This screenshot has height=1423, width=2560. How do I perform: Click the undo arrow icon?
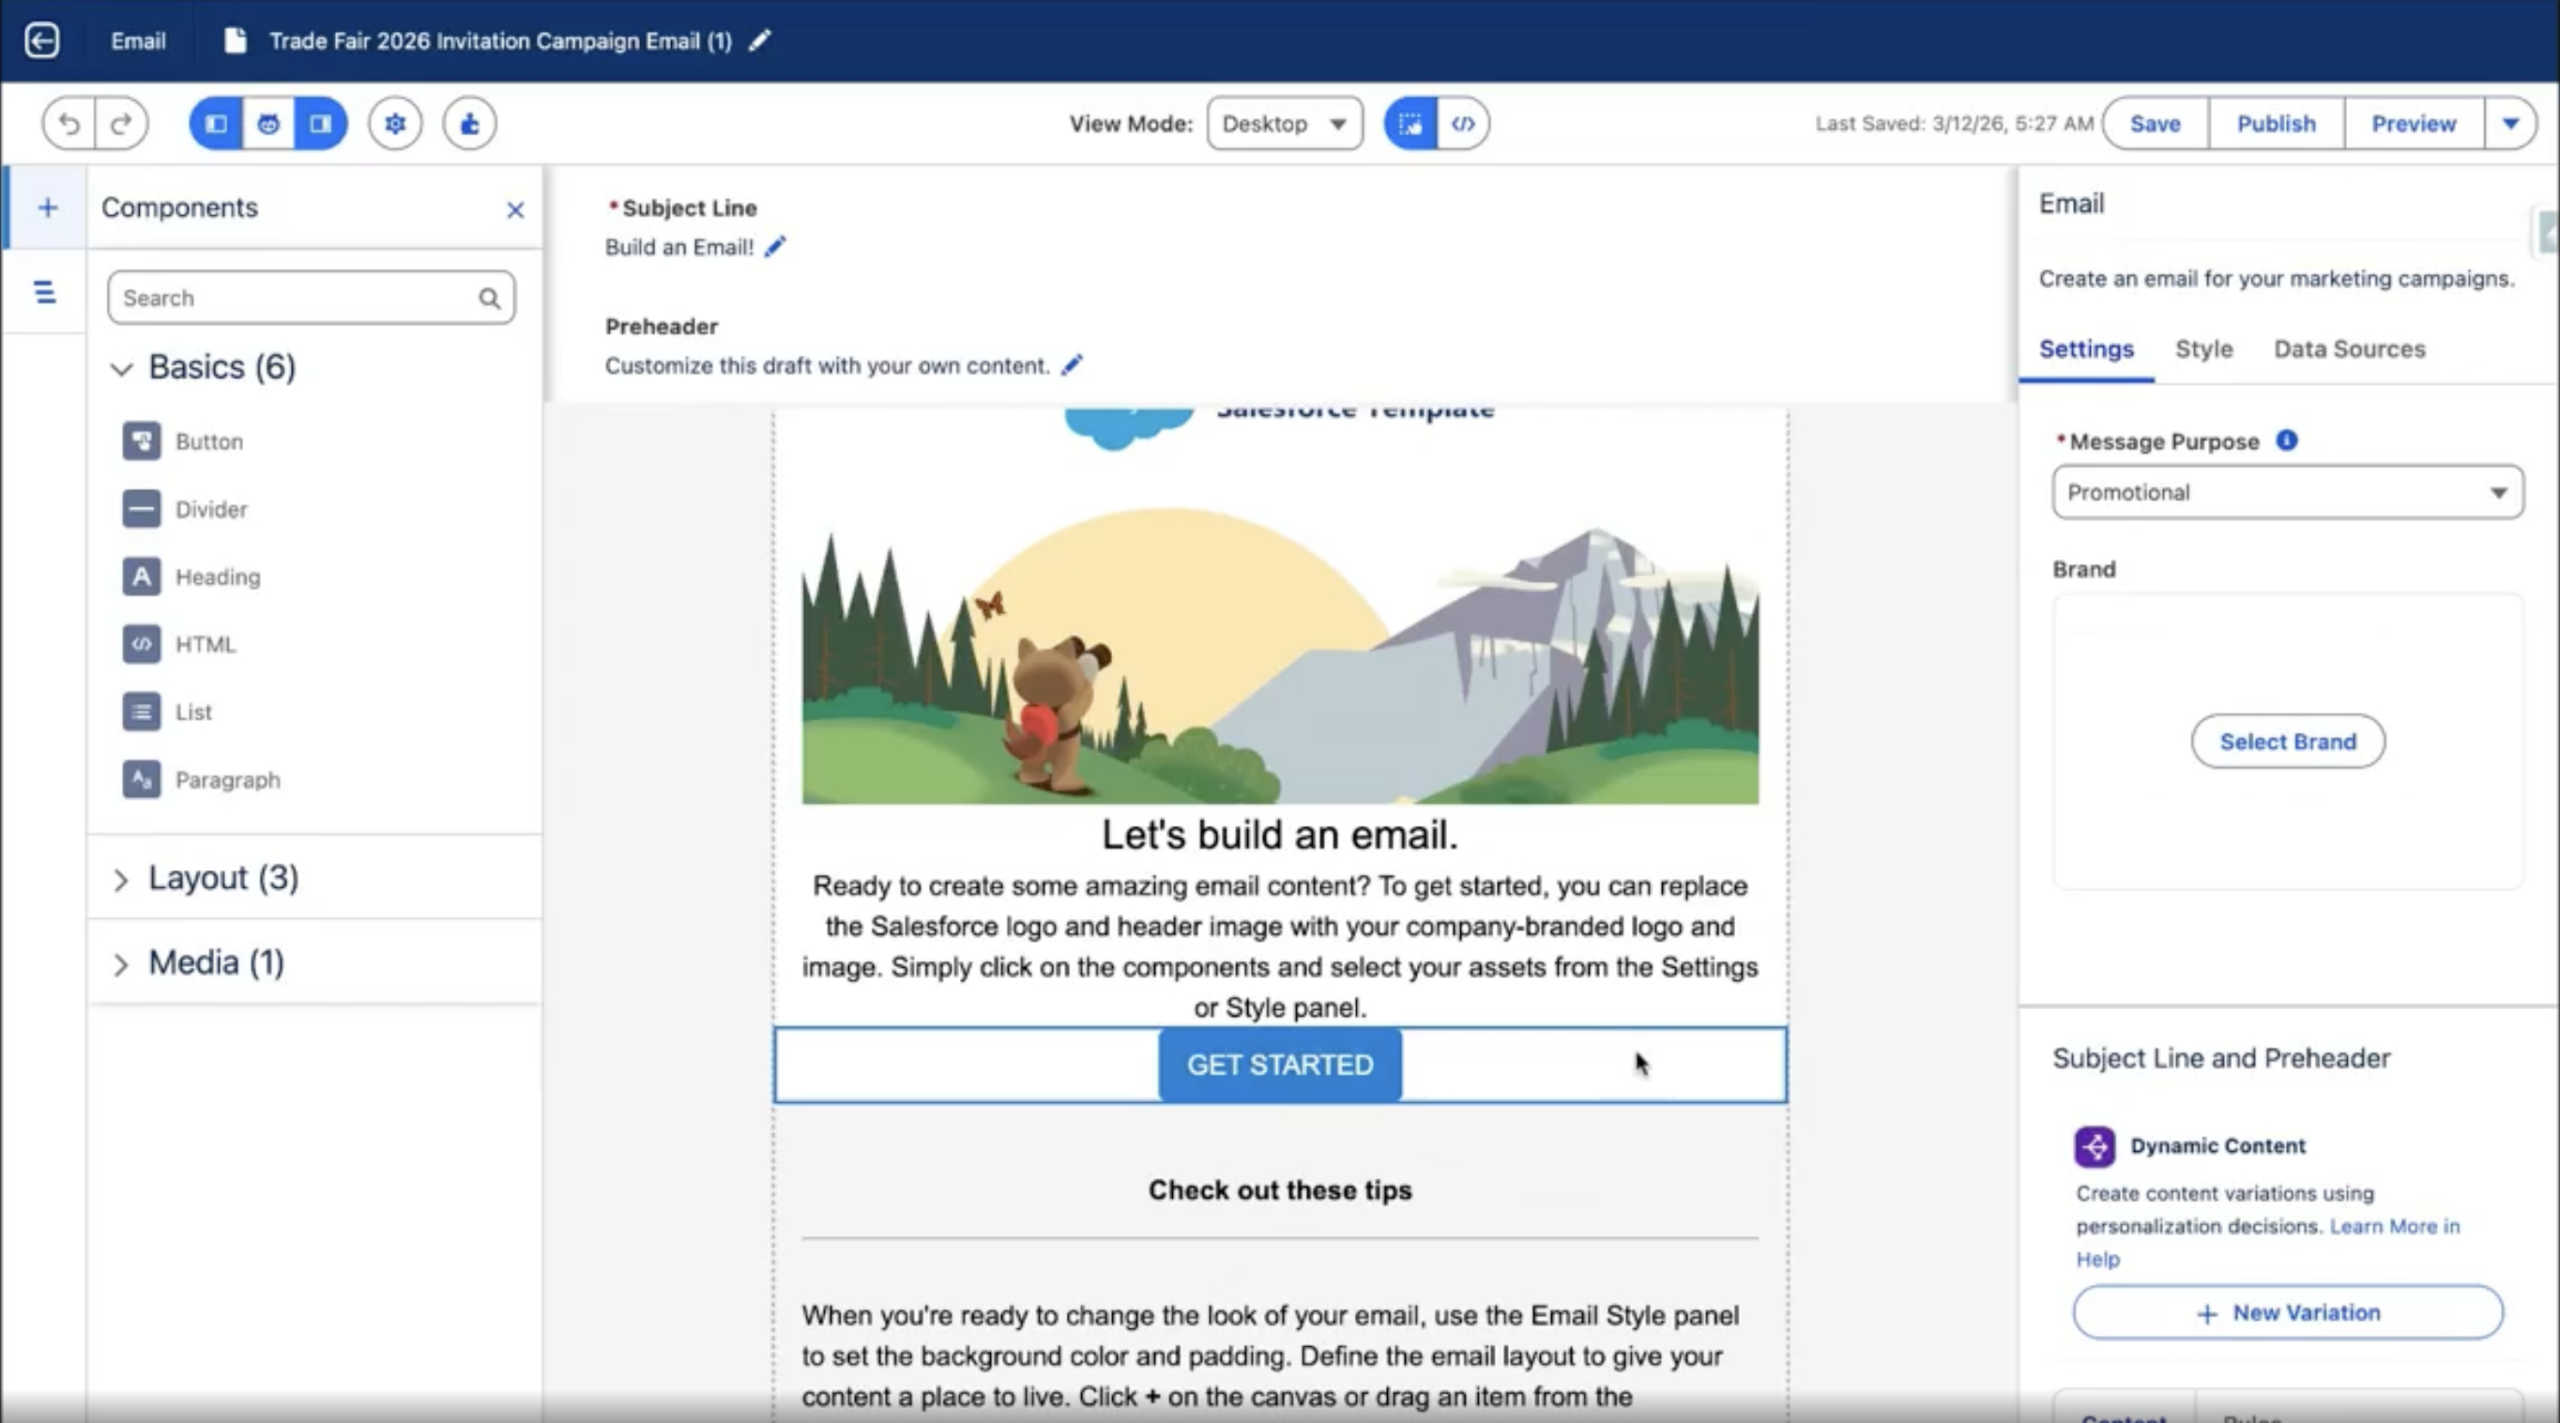pos(69,124)
